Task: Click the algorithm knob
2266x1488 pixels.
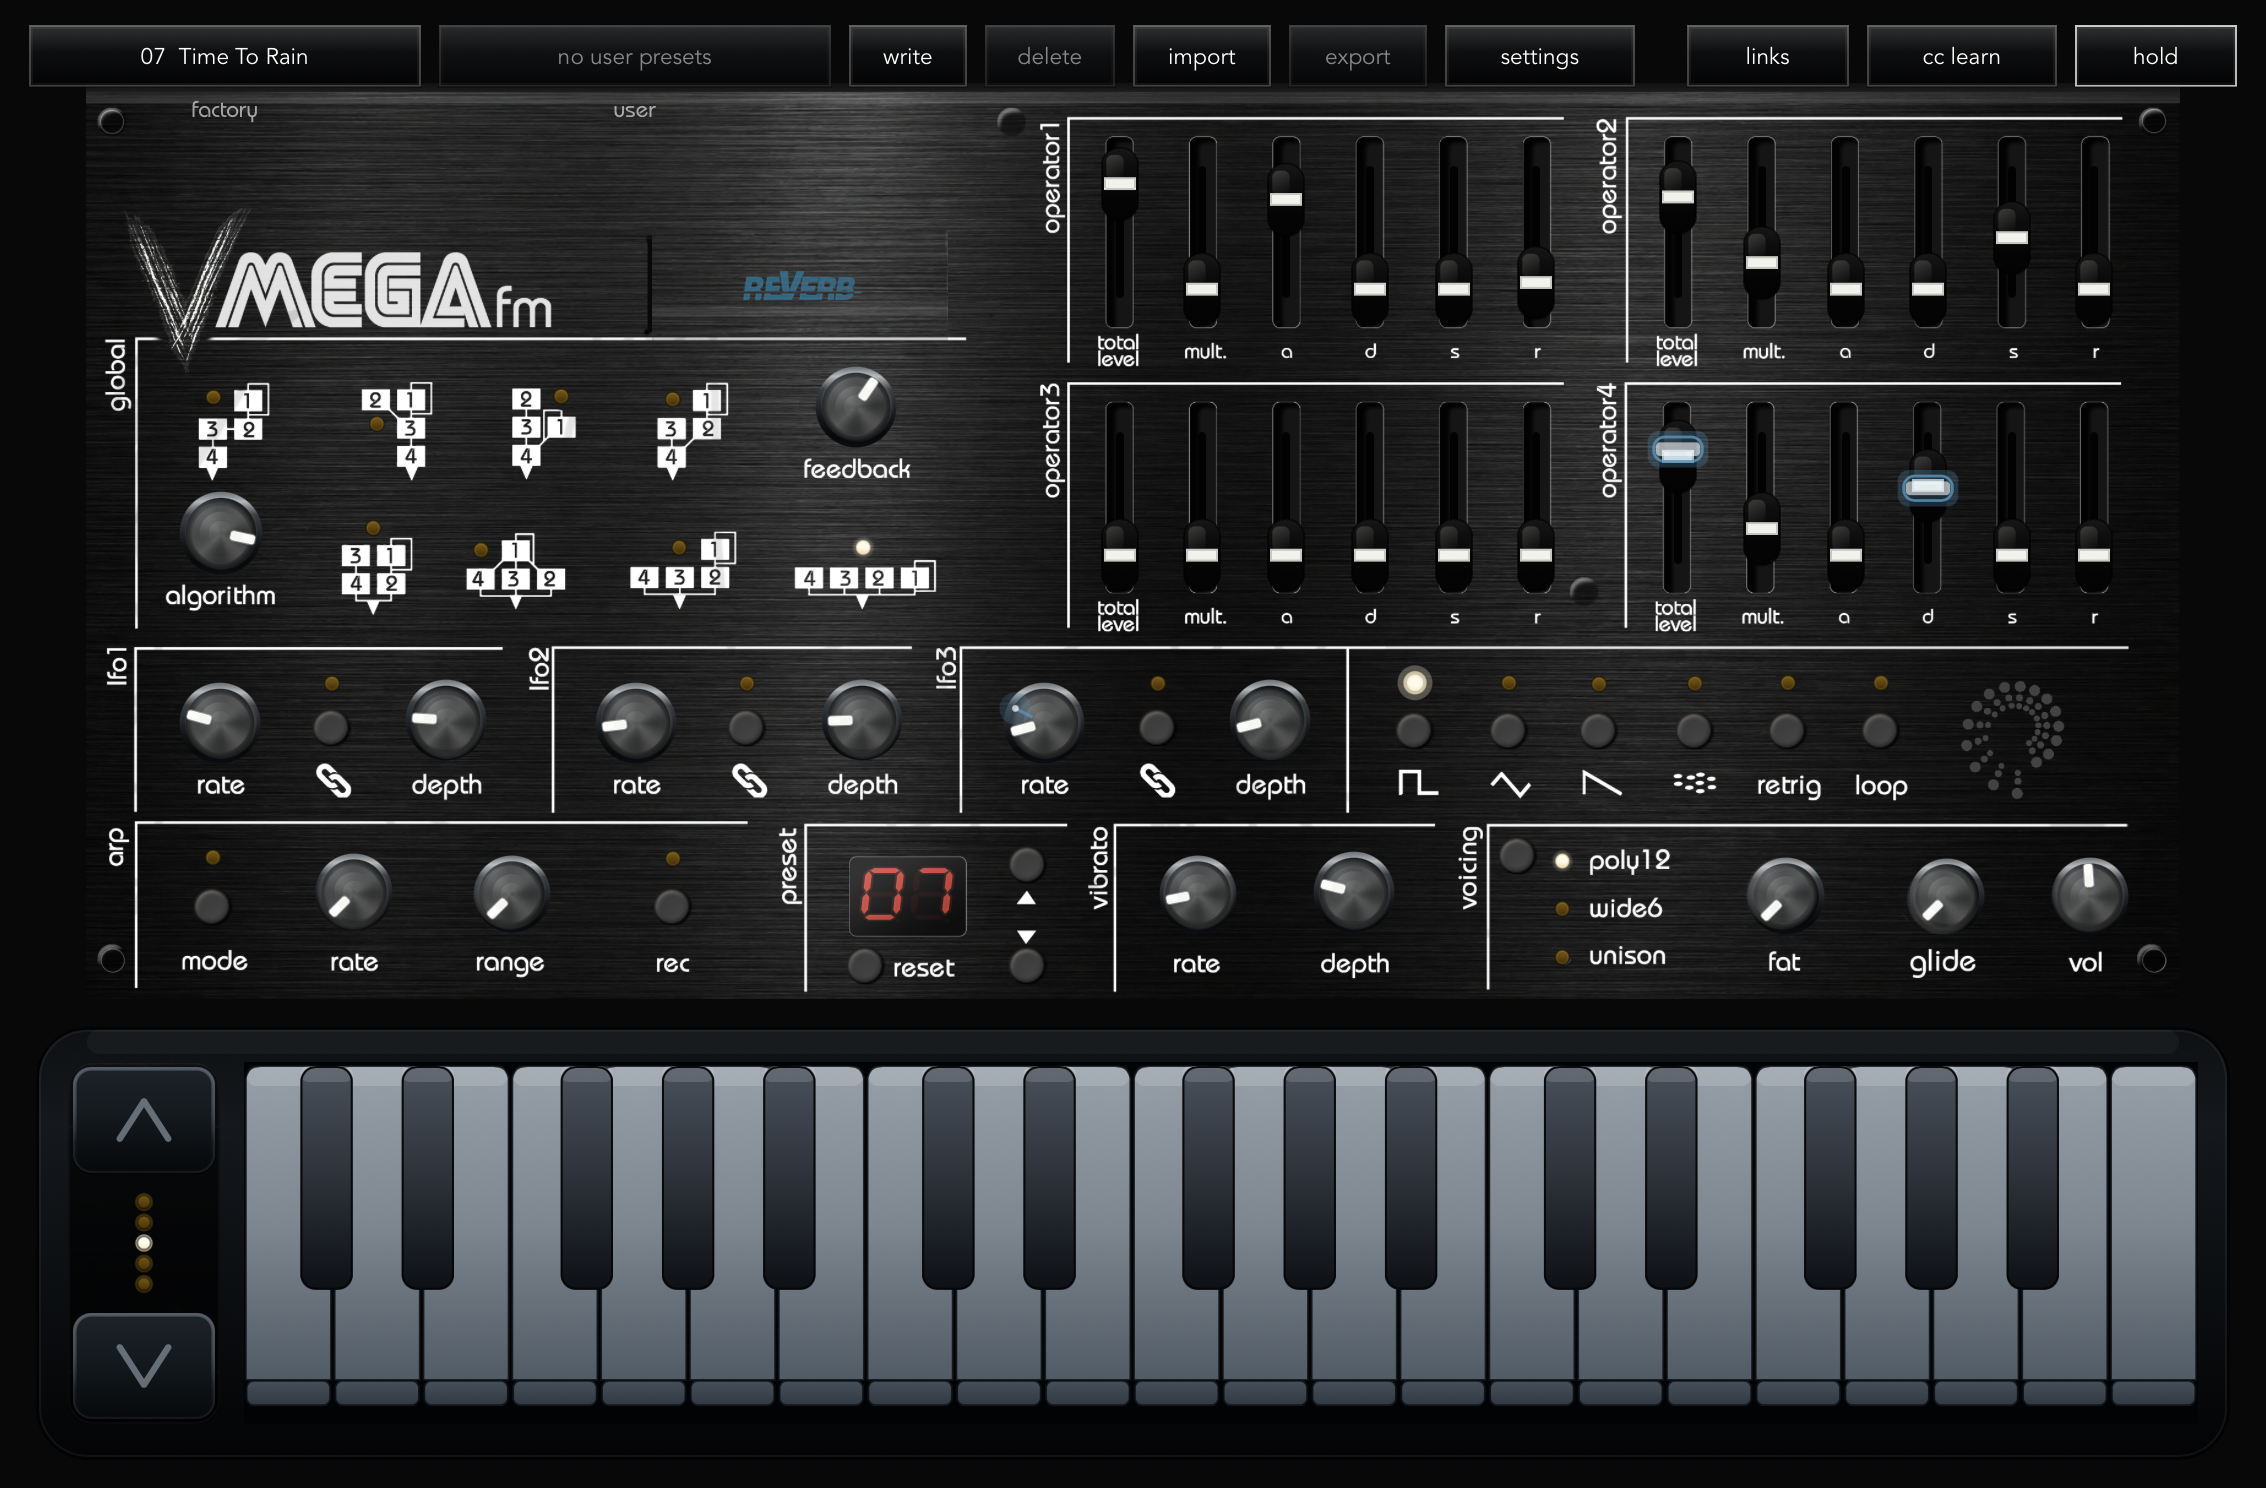Action: (220, 532)
